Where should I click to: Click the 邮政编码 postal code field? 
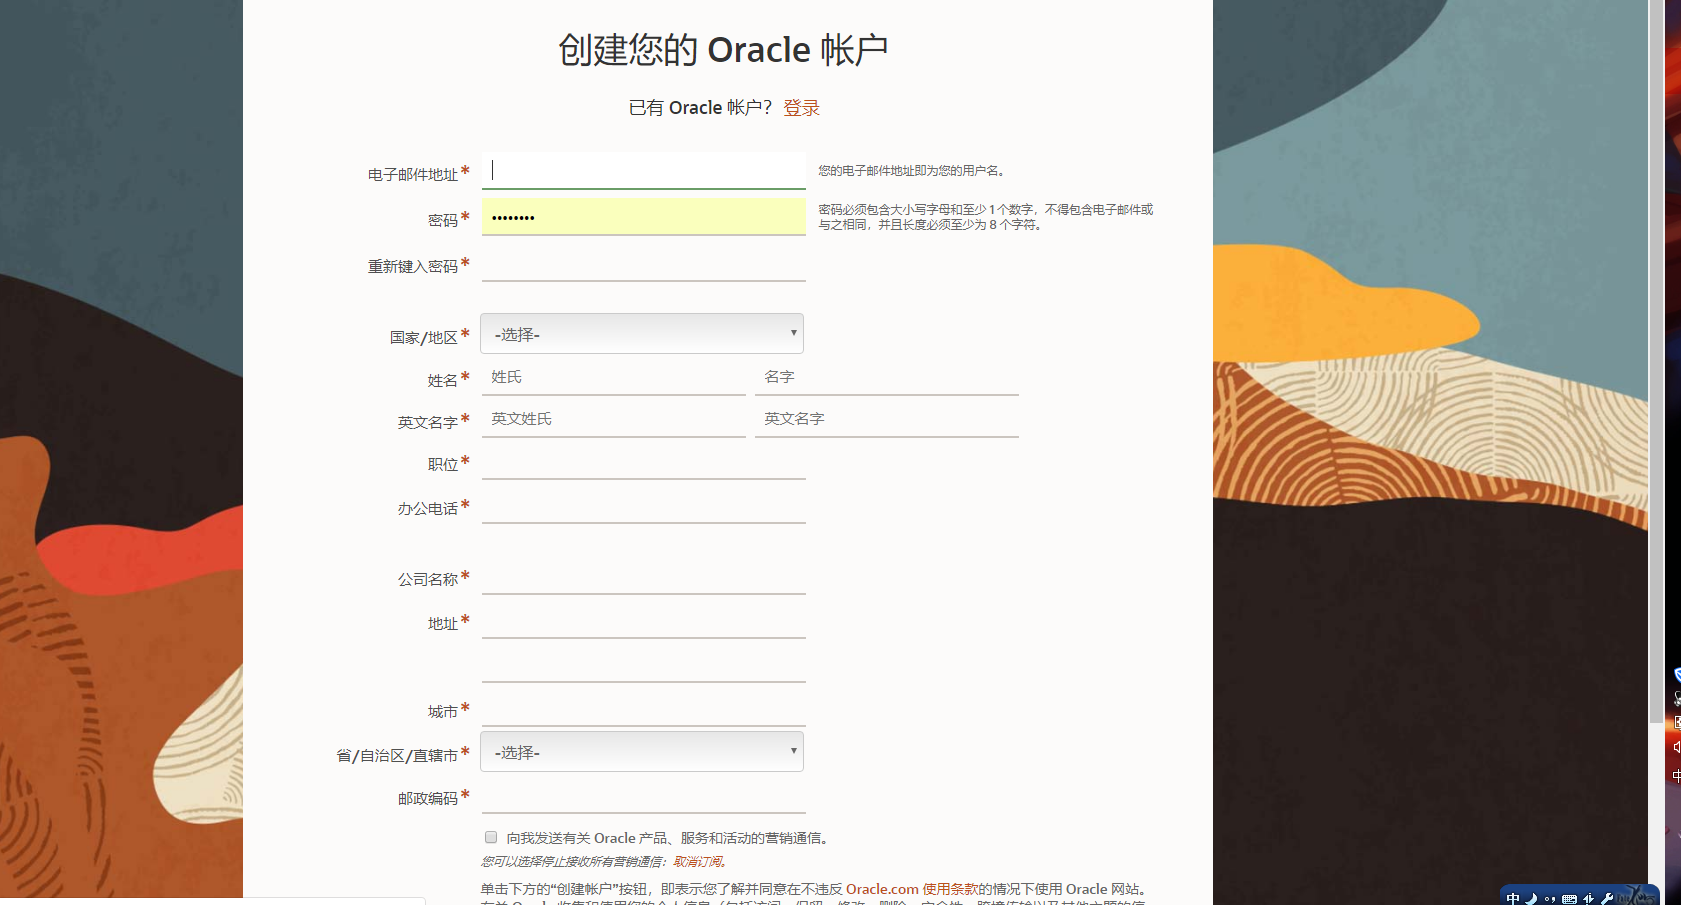click(x=643, y=796)
